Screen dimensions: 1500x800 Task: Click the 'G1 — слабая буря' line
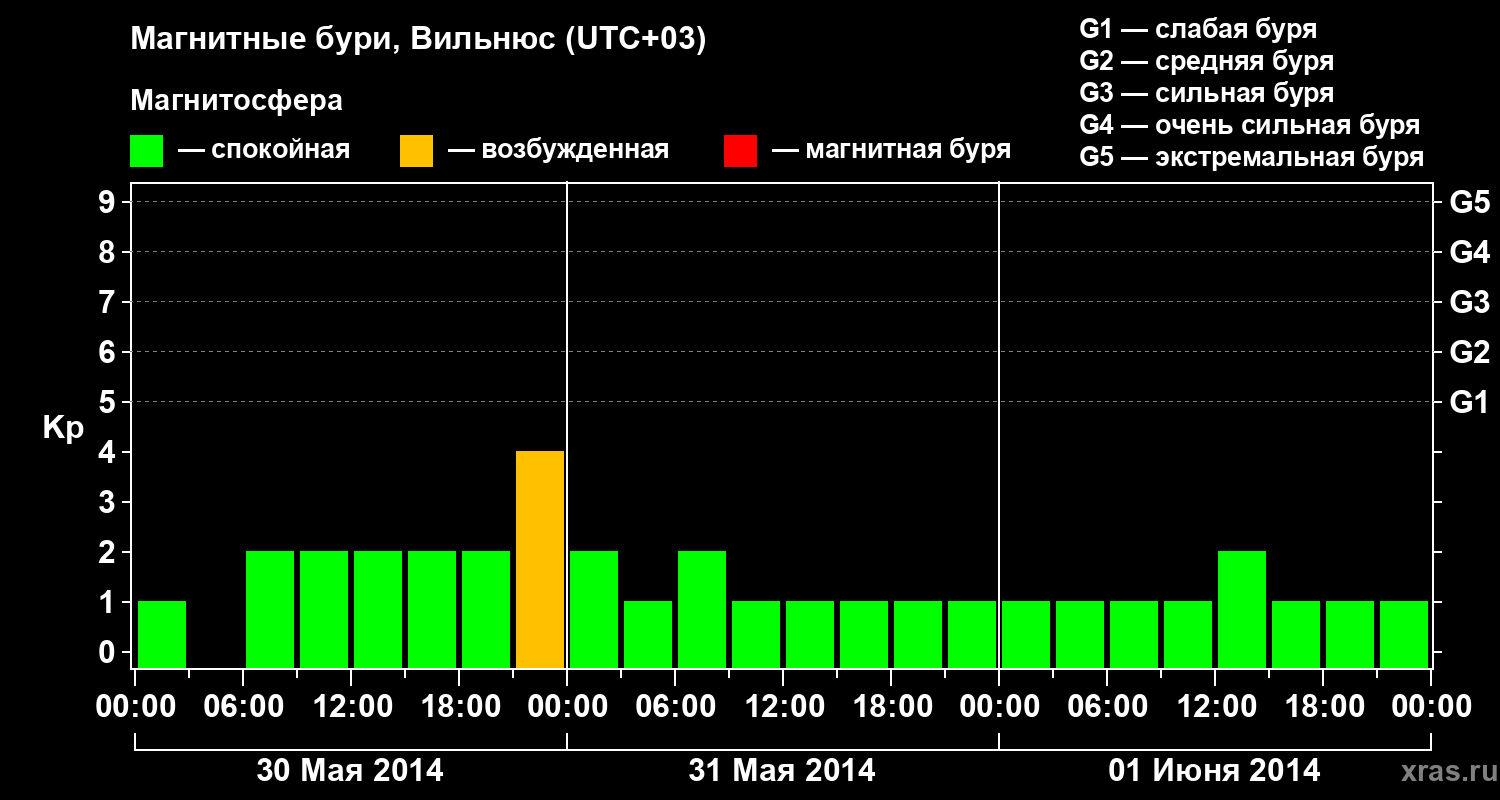(x=1198, y=28)
